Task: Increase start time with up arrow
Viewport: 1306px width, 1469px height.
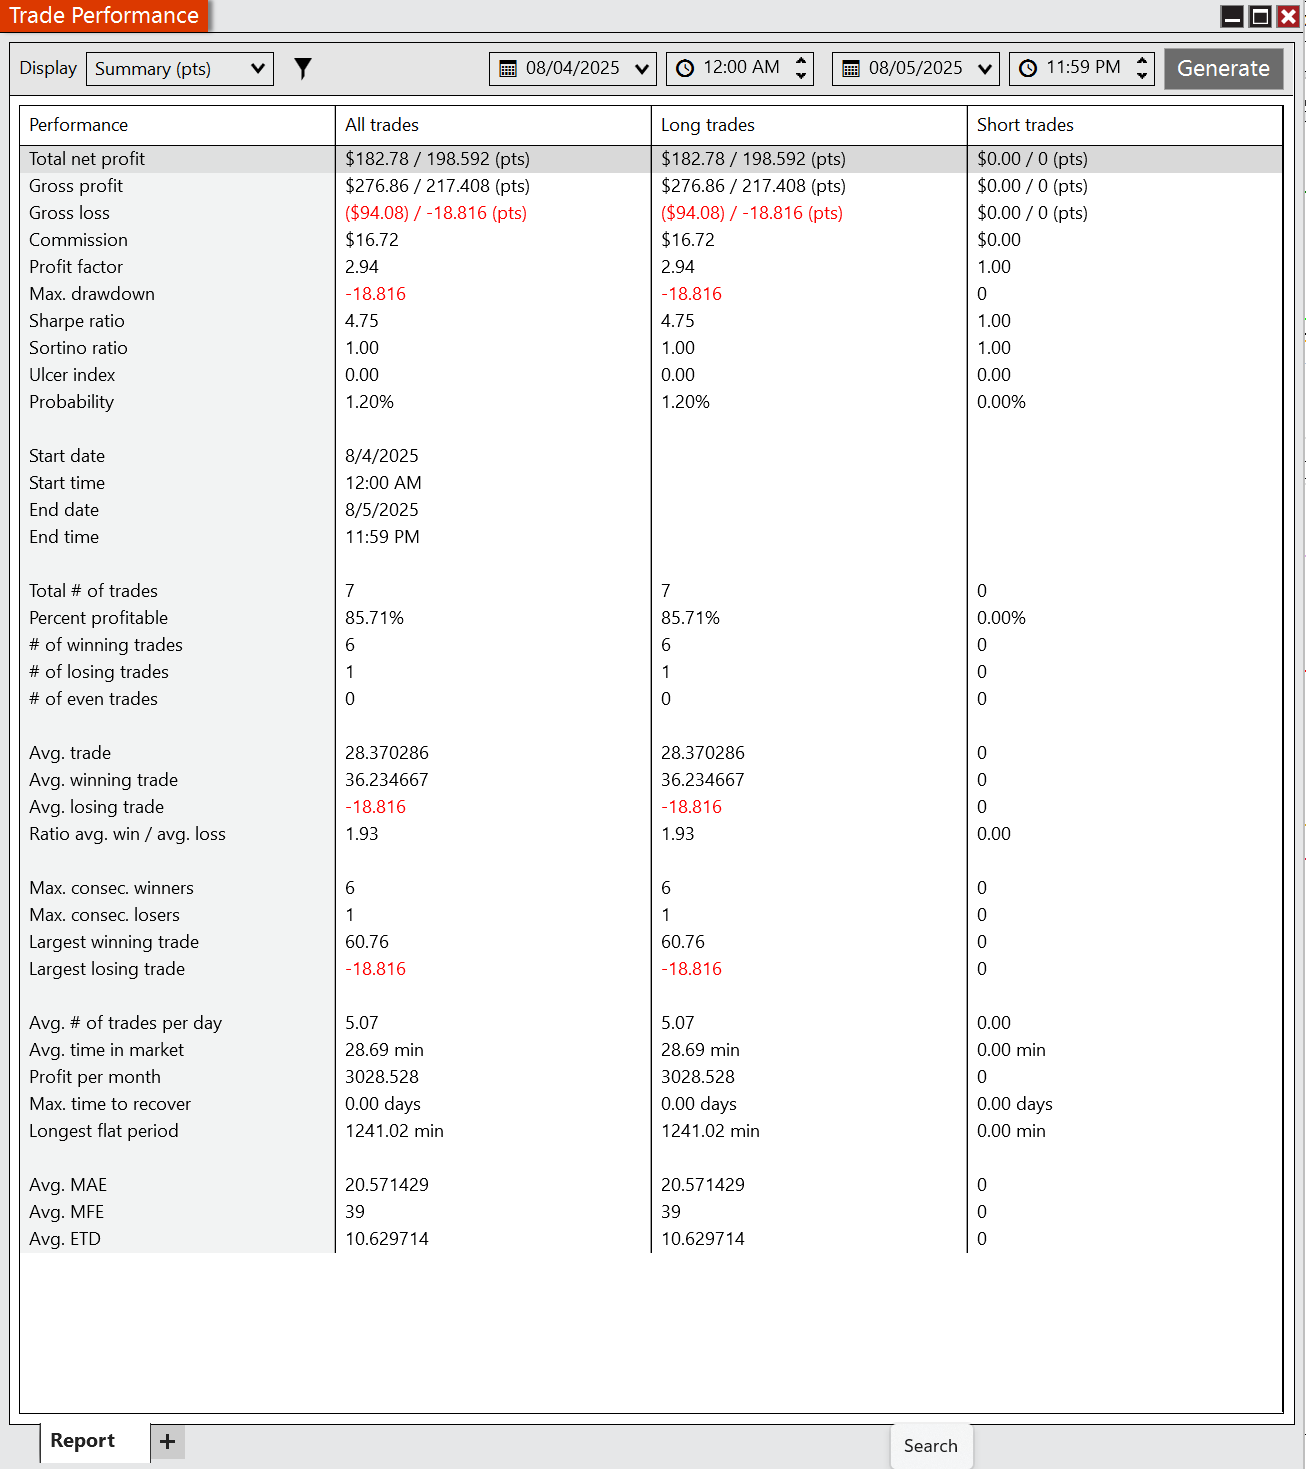Action: click(x=801, y=60)
